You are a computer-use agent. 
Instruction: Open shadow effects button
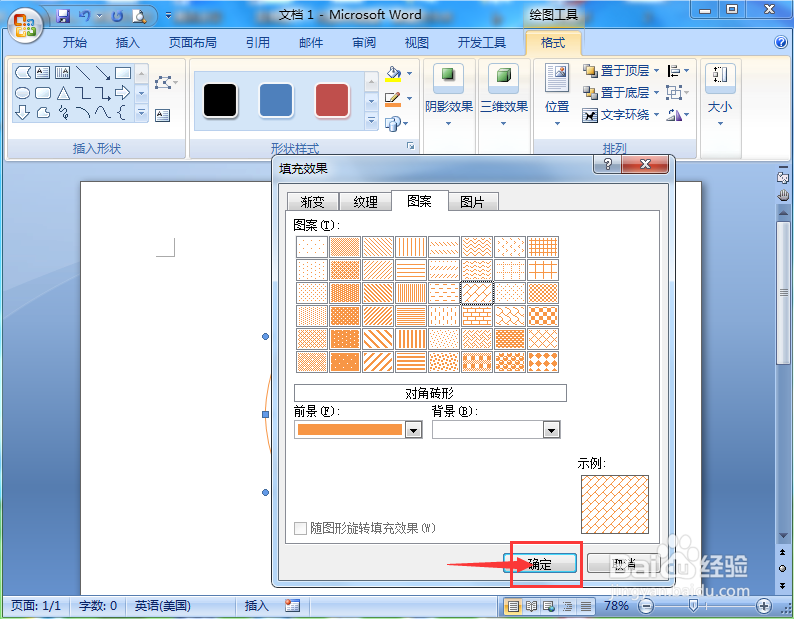click(448, 94)
